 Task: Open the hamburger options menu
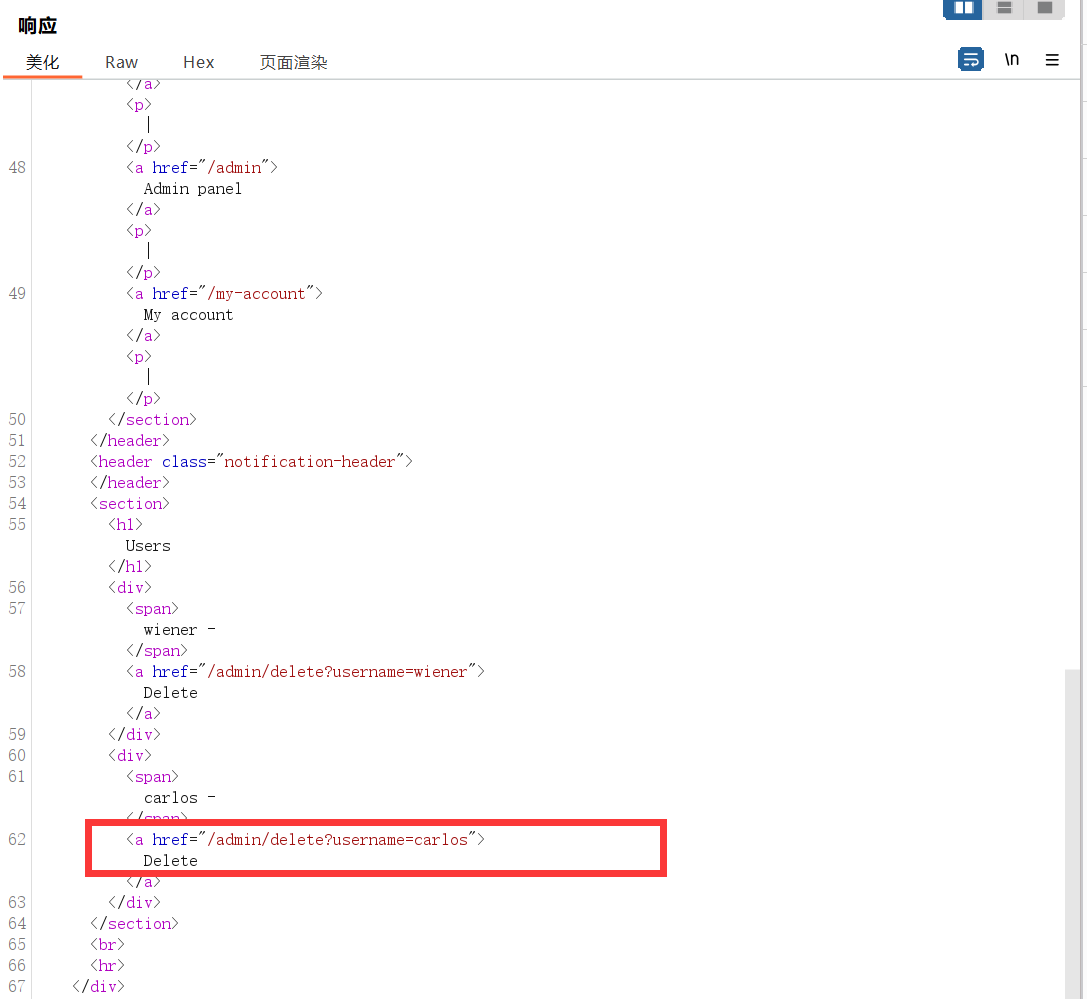(1052, 60)
